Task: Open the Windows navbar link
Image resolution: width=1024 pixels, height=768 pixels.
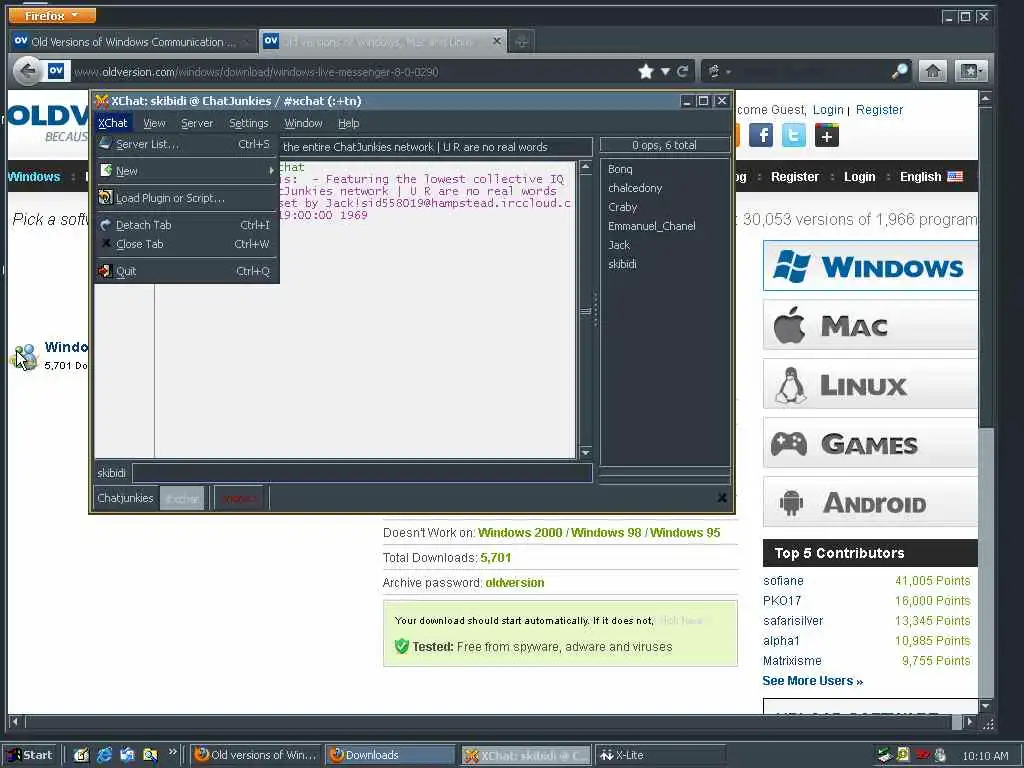Action: (34, 177)
